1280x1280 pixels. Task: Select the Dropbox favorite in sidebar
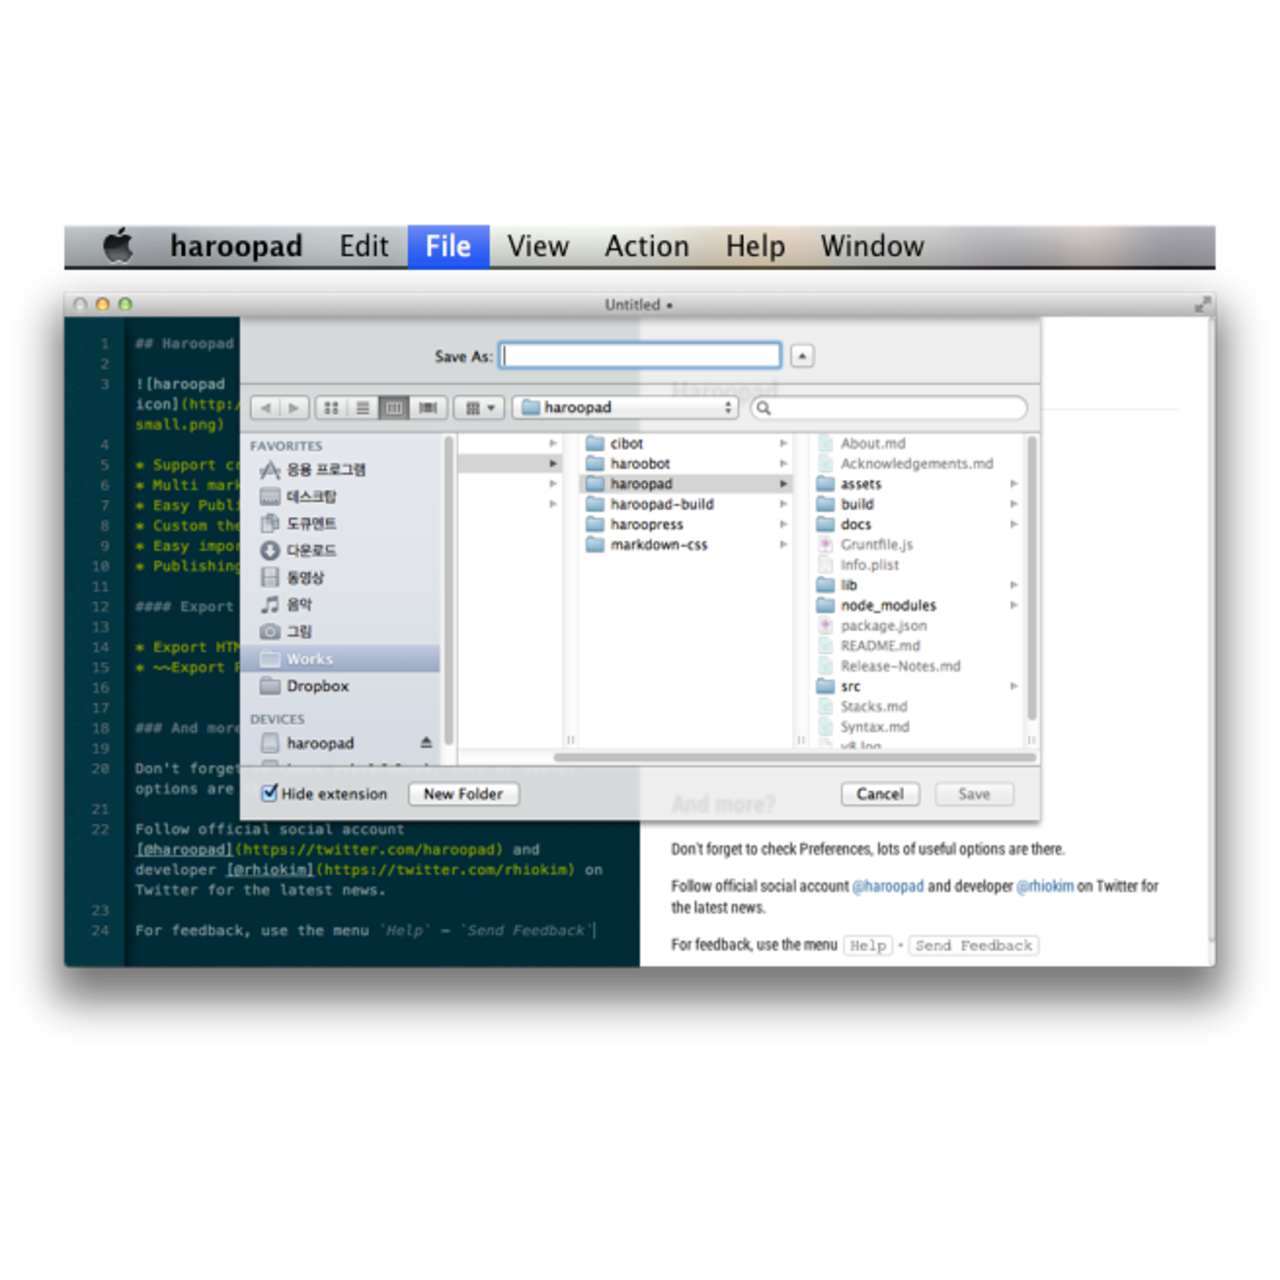(317, 686)
